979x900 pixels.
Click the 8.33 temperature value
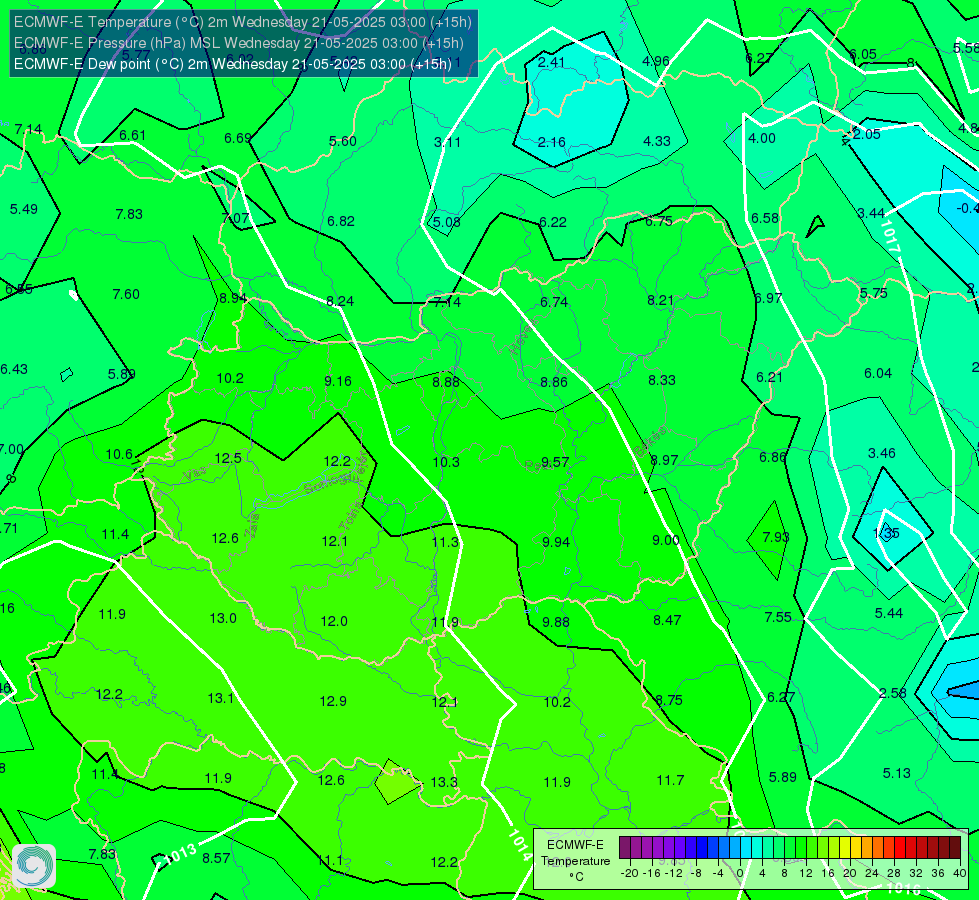point(662,380)
